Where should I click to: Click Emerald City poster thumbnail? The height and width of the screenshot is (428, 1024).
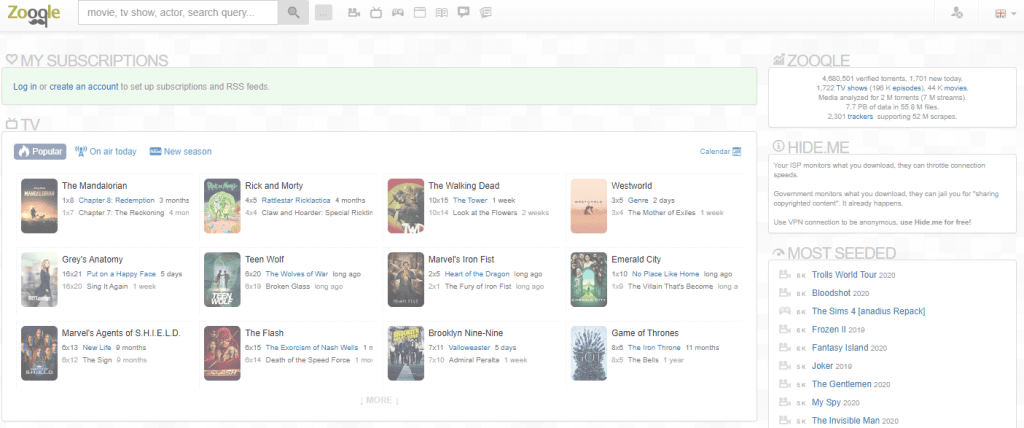(x=588, y=280)
